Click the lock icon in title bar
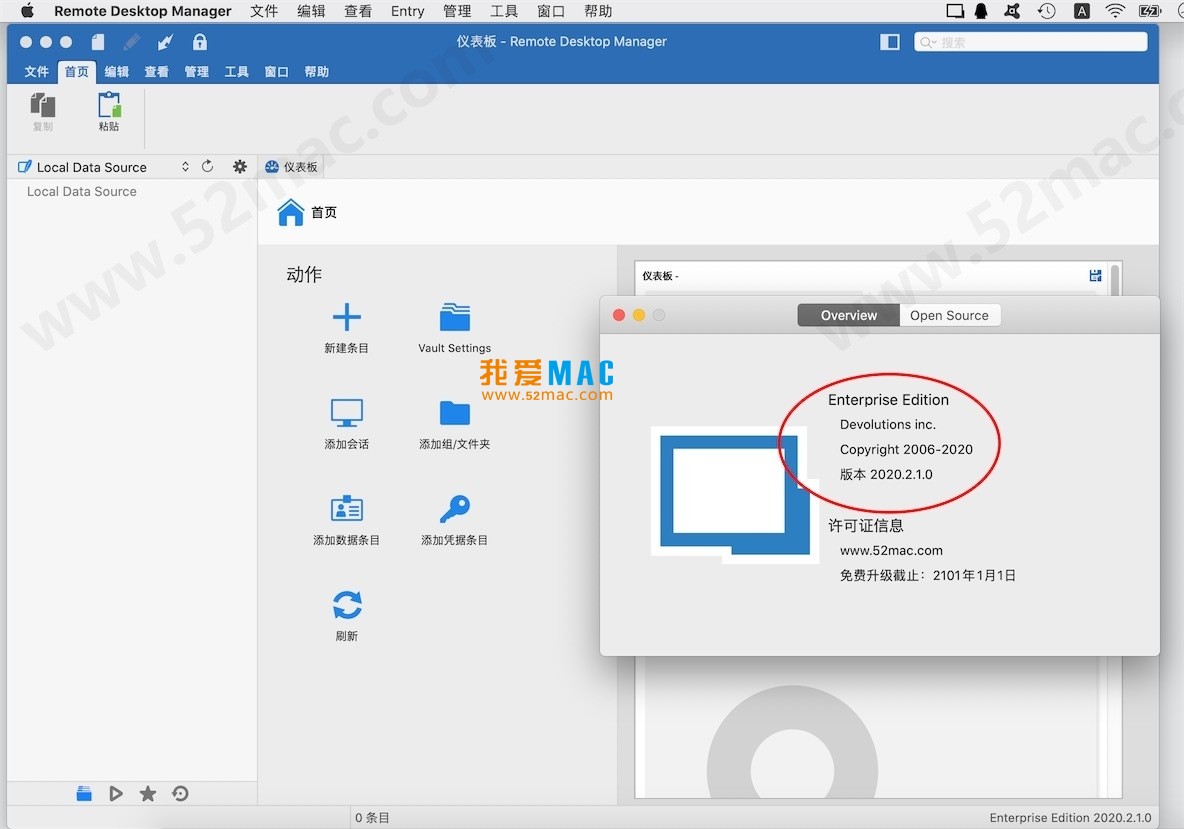1184x829 pixels. click(200, 42)
